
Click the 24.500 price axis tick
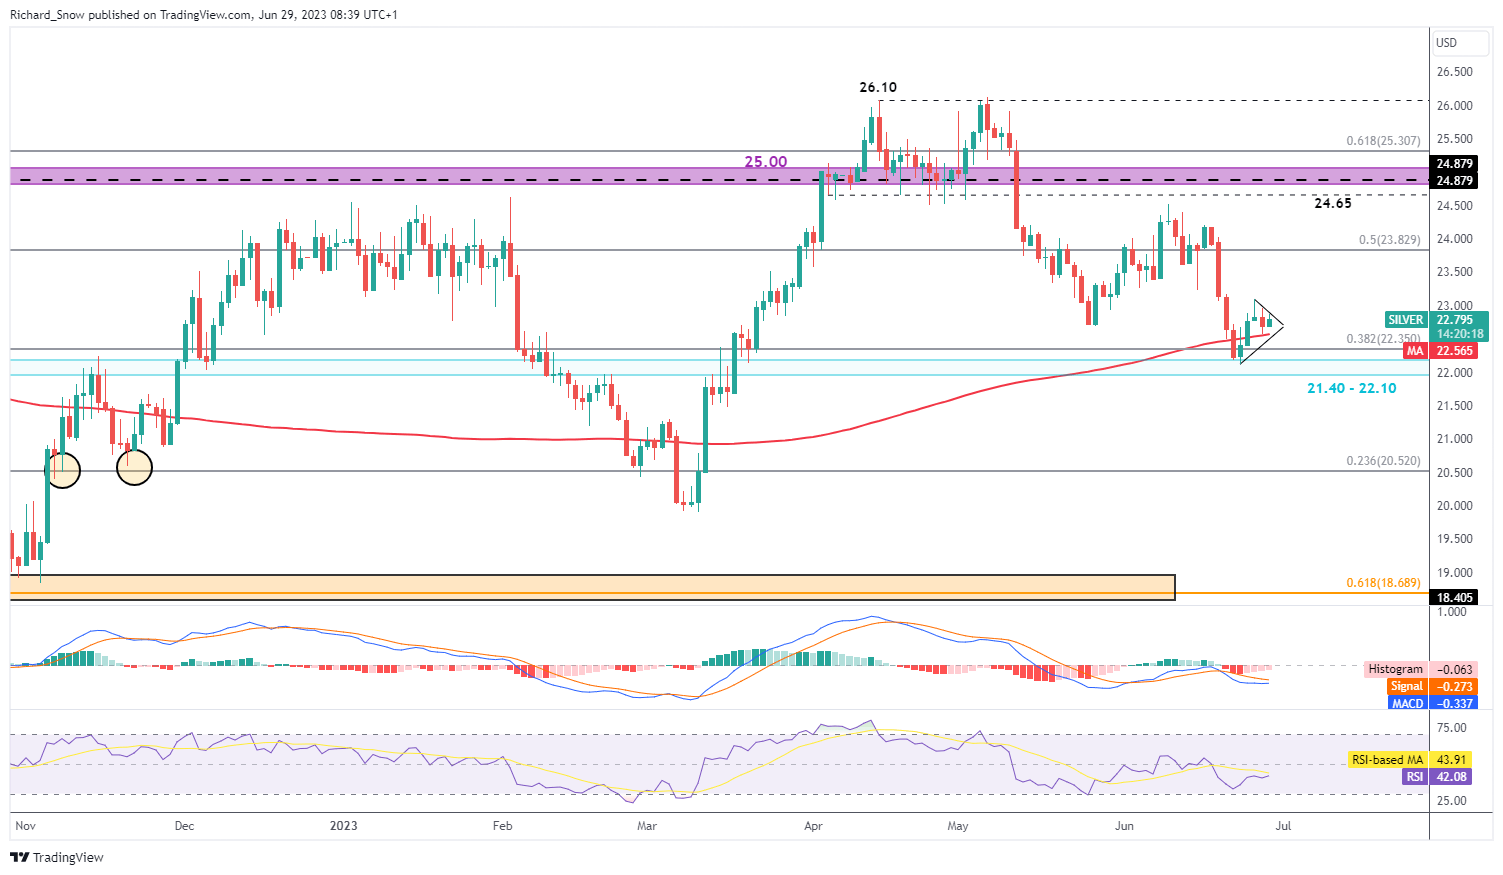(1454, 206)
